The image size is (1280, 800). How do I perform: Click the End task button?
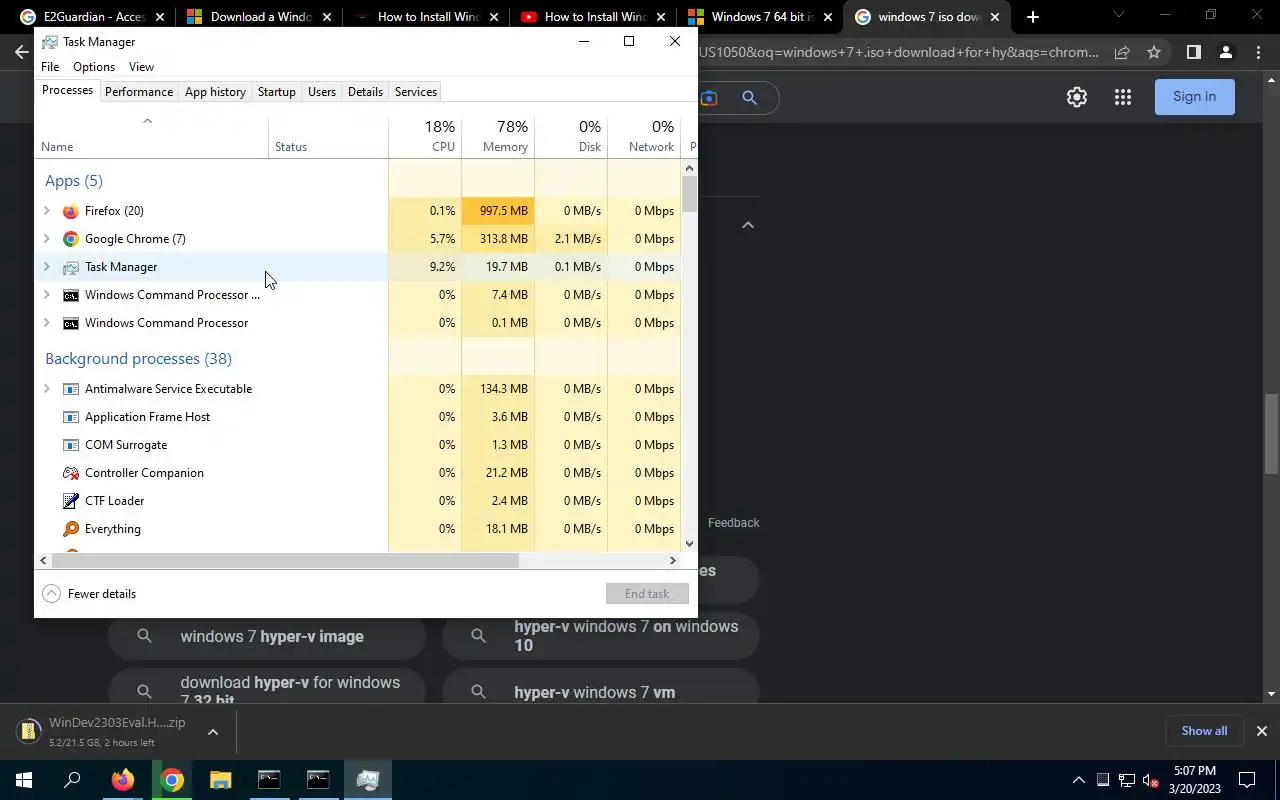click(647, 594)
